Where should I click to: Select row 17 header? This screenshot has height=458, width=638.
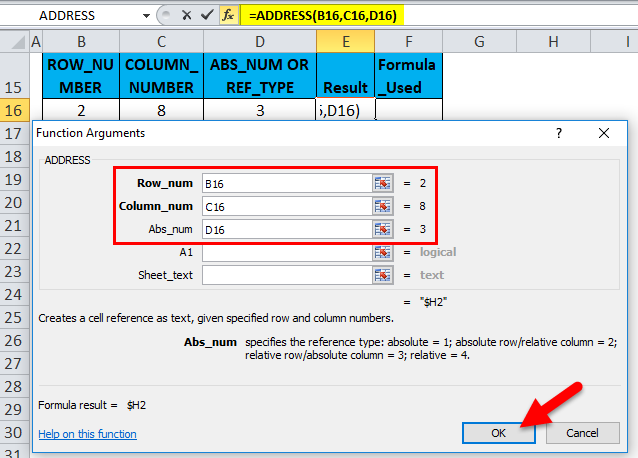[14, 133]
